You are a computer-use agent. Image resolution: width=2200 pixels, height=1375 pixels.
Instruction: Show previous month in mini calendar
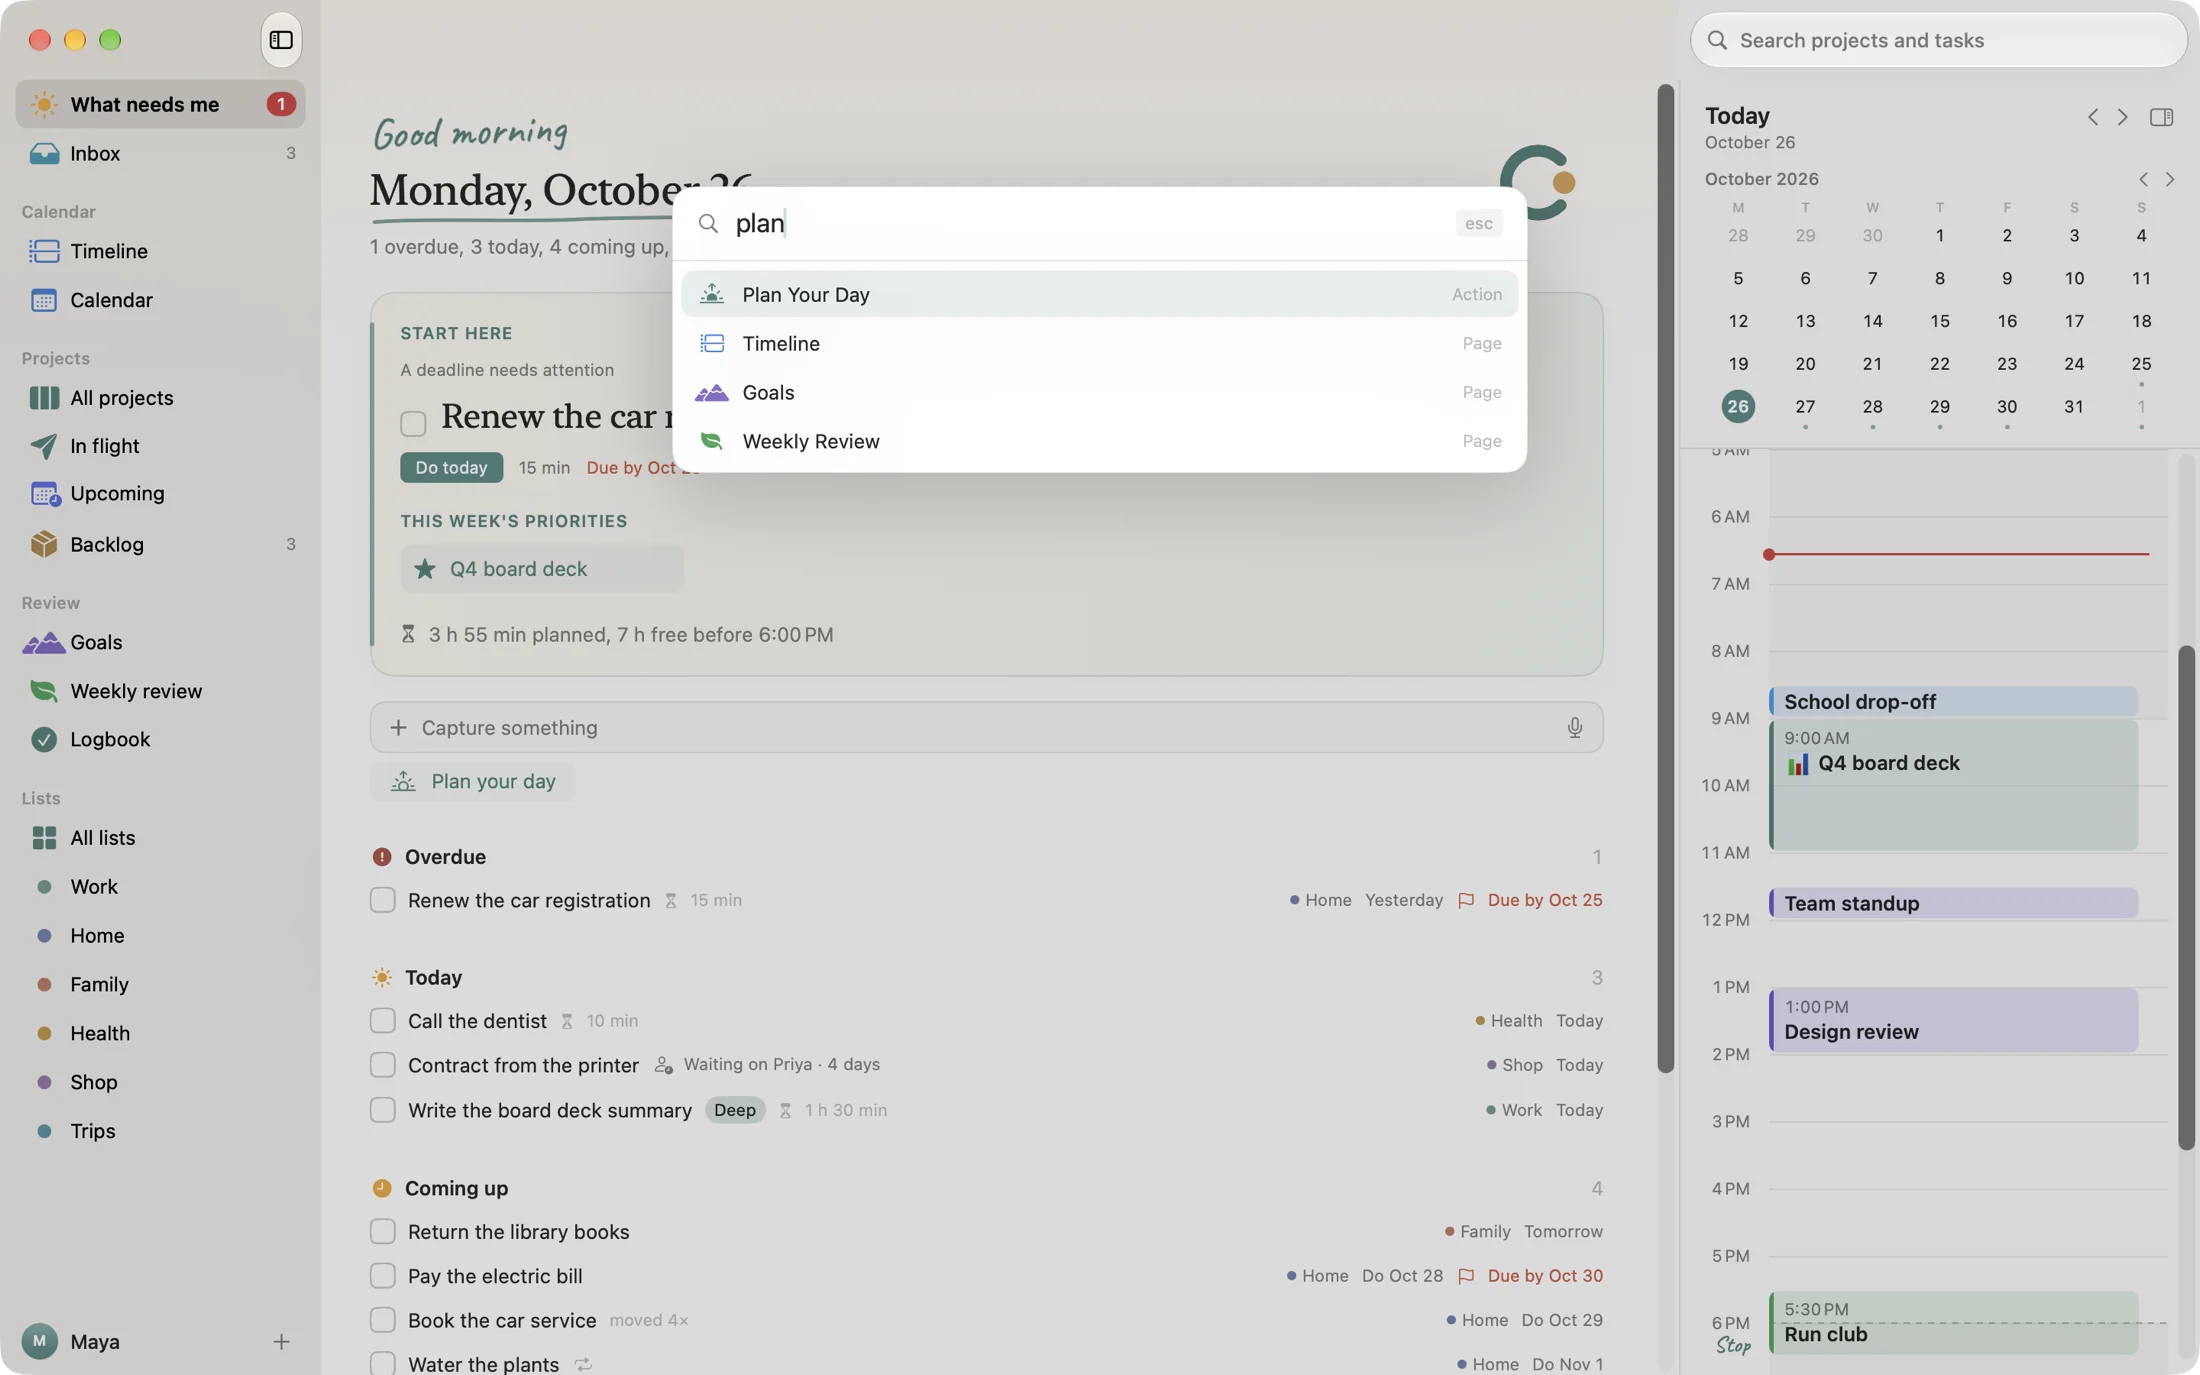pyautogui.click(x=2143, y=180)
